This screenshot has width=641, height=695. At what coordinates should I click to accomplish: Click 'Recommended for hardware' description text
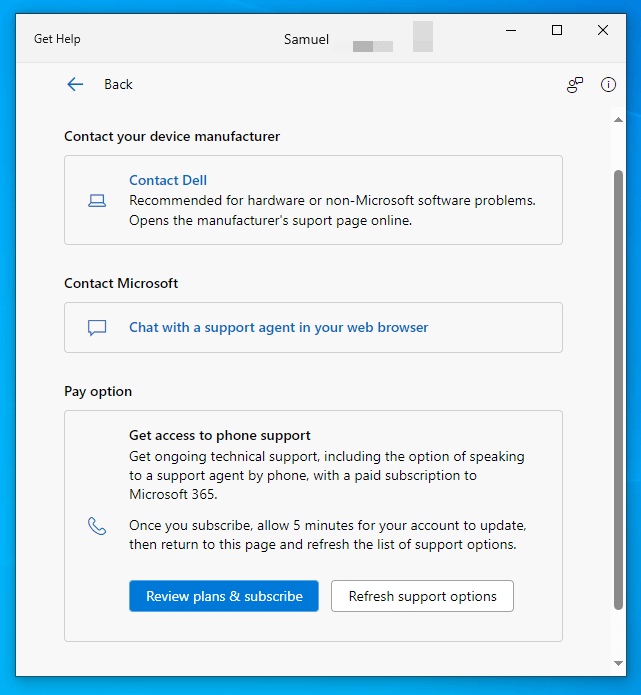tap(332, 211)
